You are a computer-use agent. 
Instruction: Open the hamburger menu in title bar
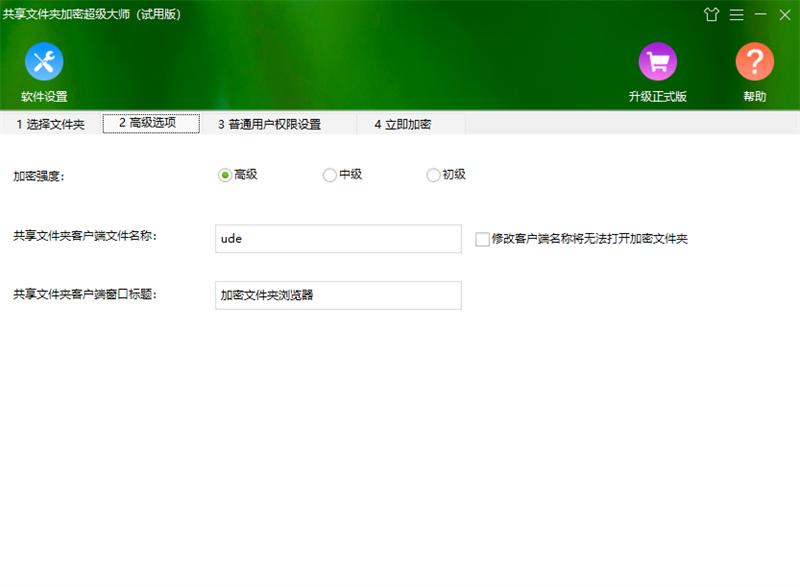(736, 15)
